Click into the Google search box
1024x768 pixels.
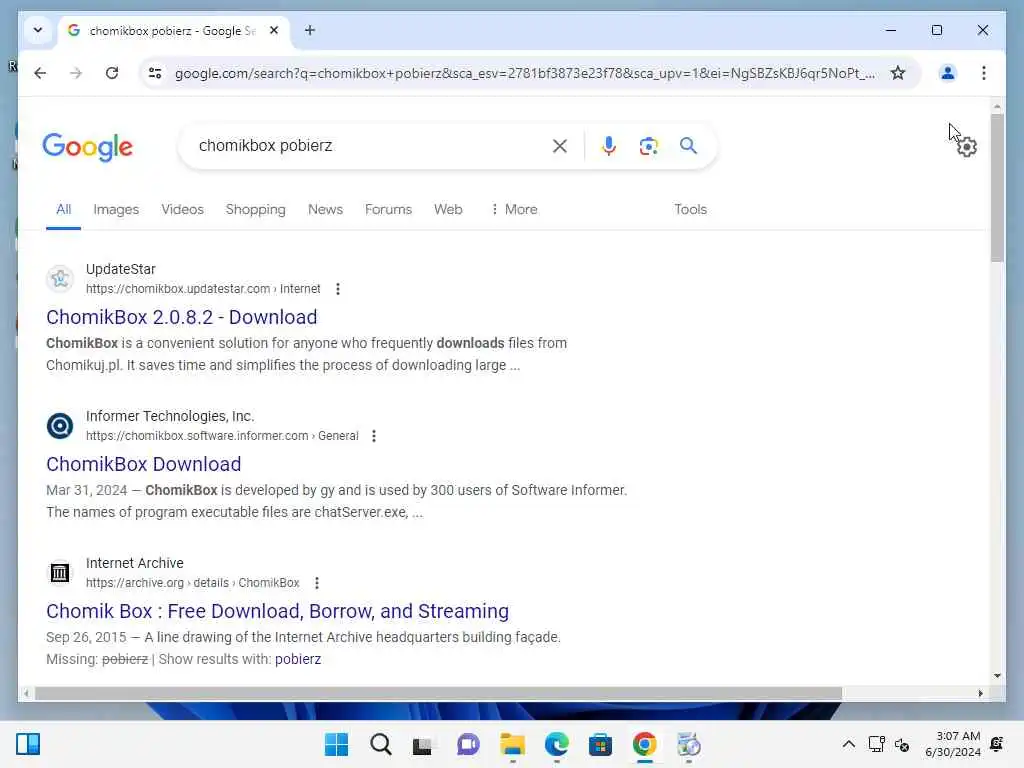pos(372,146)
